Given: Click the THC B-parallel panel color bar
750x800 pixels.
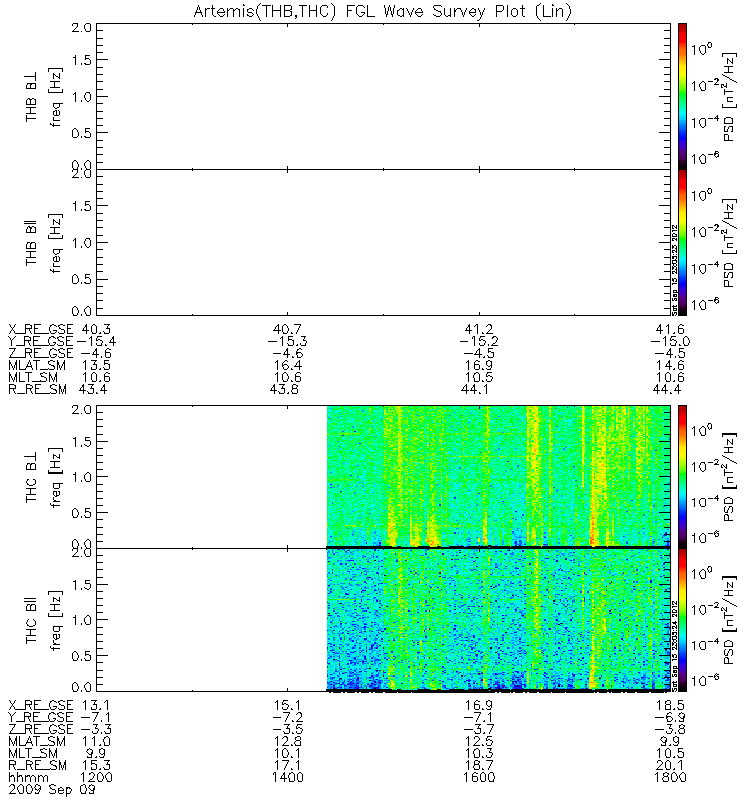Looking at the screenshot, I should pyautogui.click(x=682, y=620).
